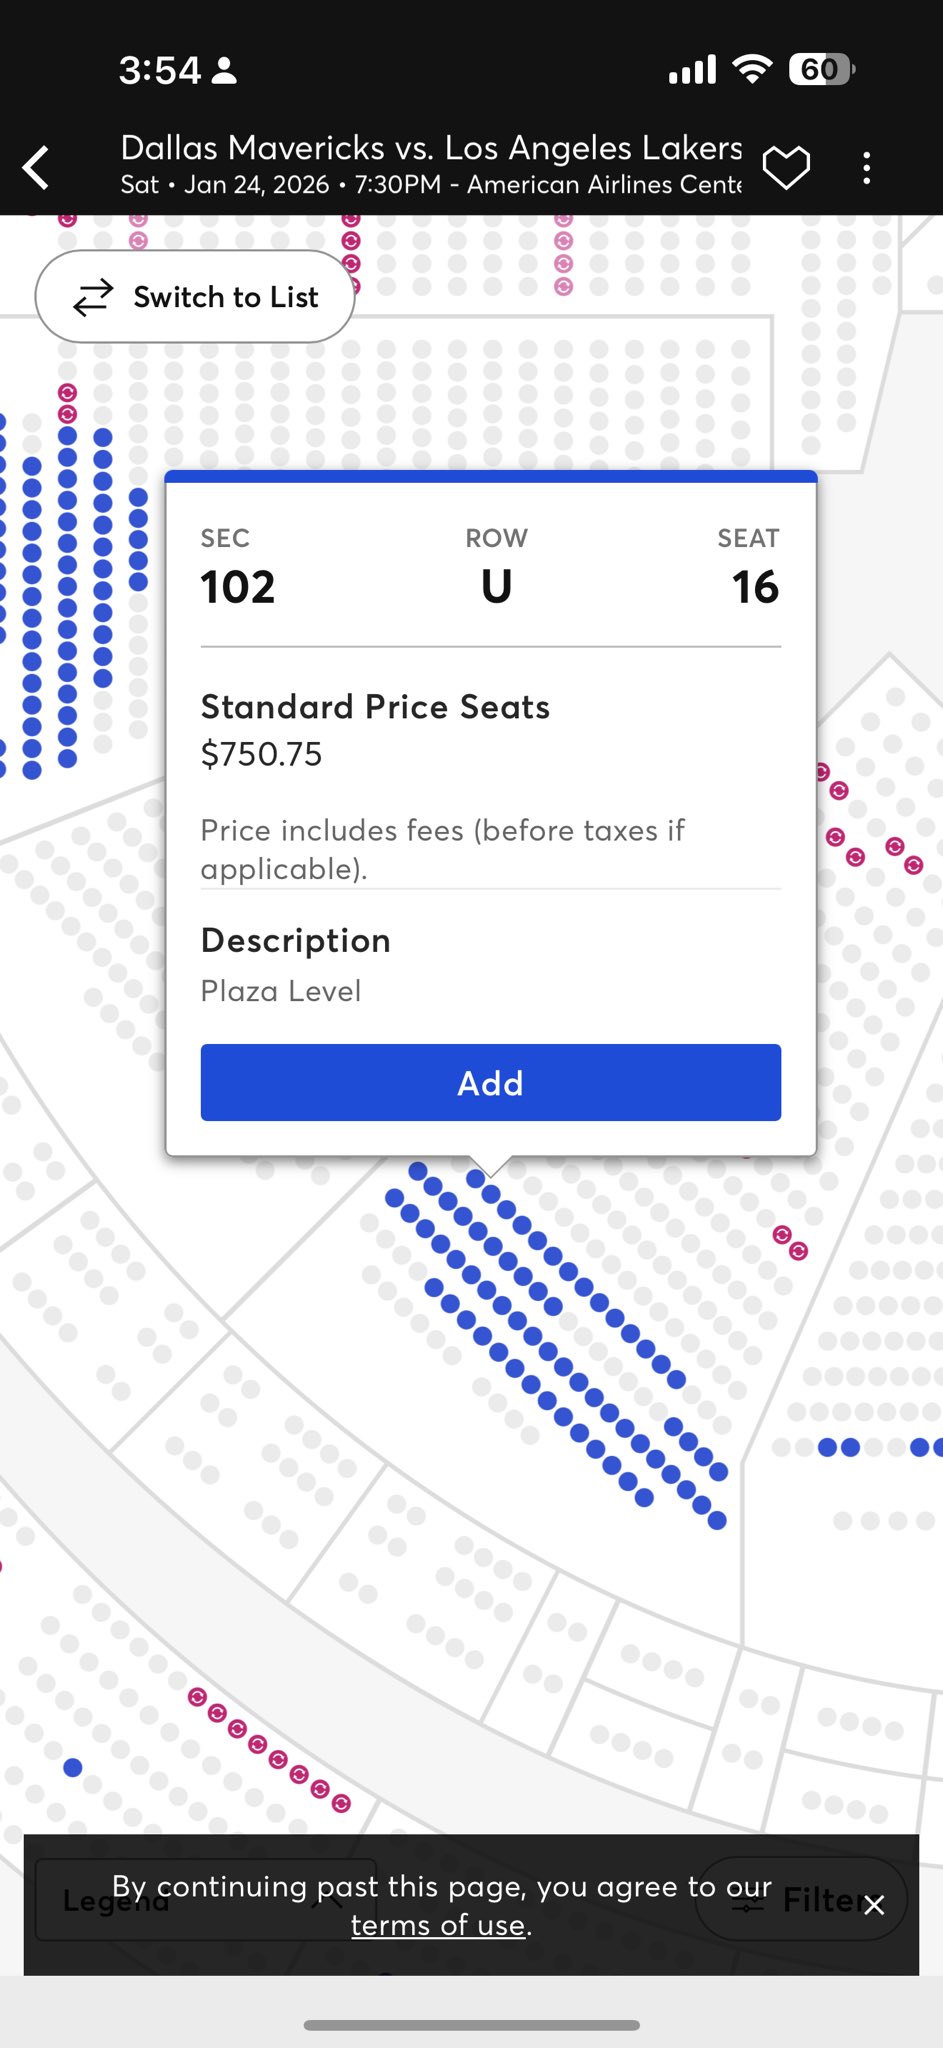Tap the battery indicator showing 60
The image size is (943, 2048).
[821, 69]
